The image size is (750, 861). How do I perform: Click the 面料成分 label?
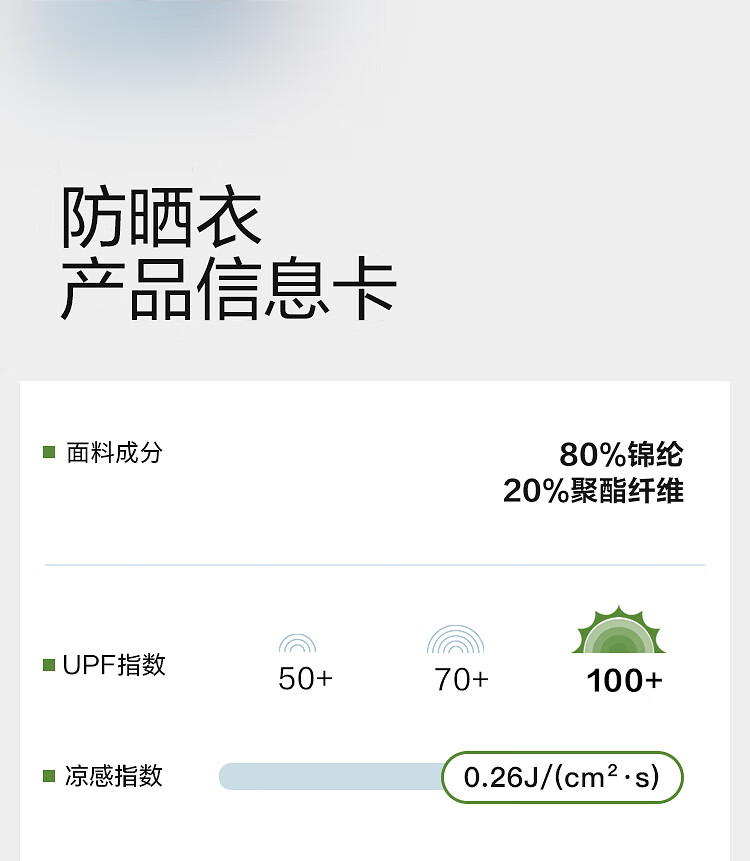tap(114, 453)
